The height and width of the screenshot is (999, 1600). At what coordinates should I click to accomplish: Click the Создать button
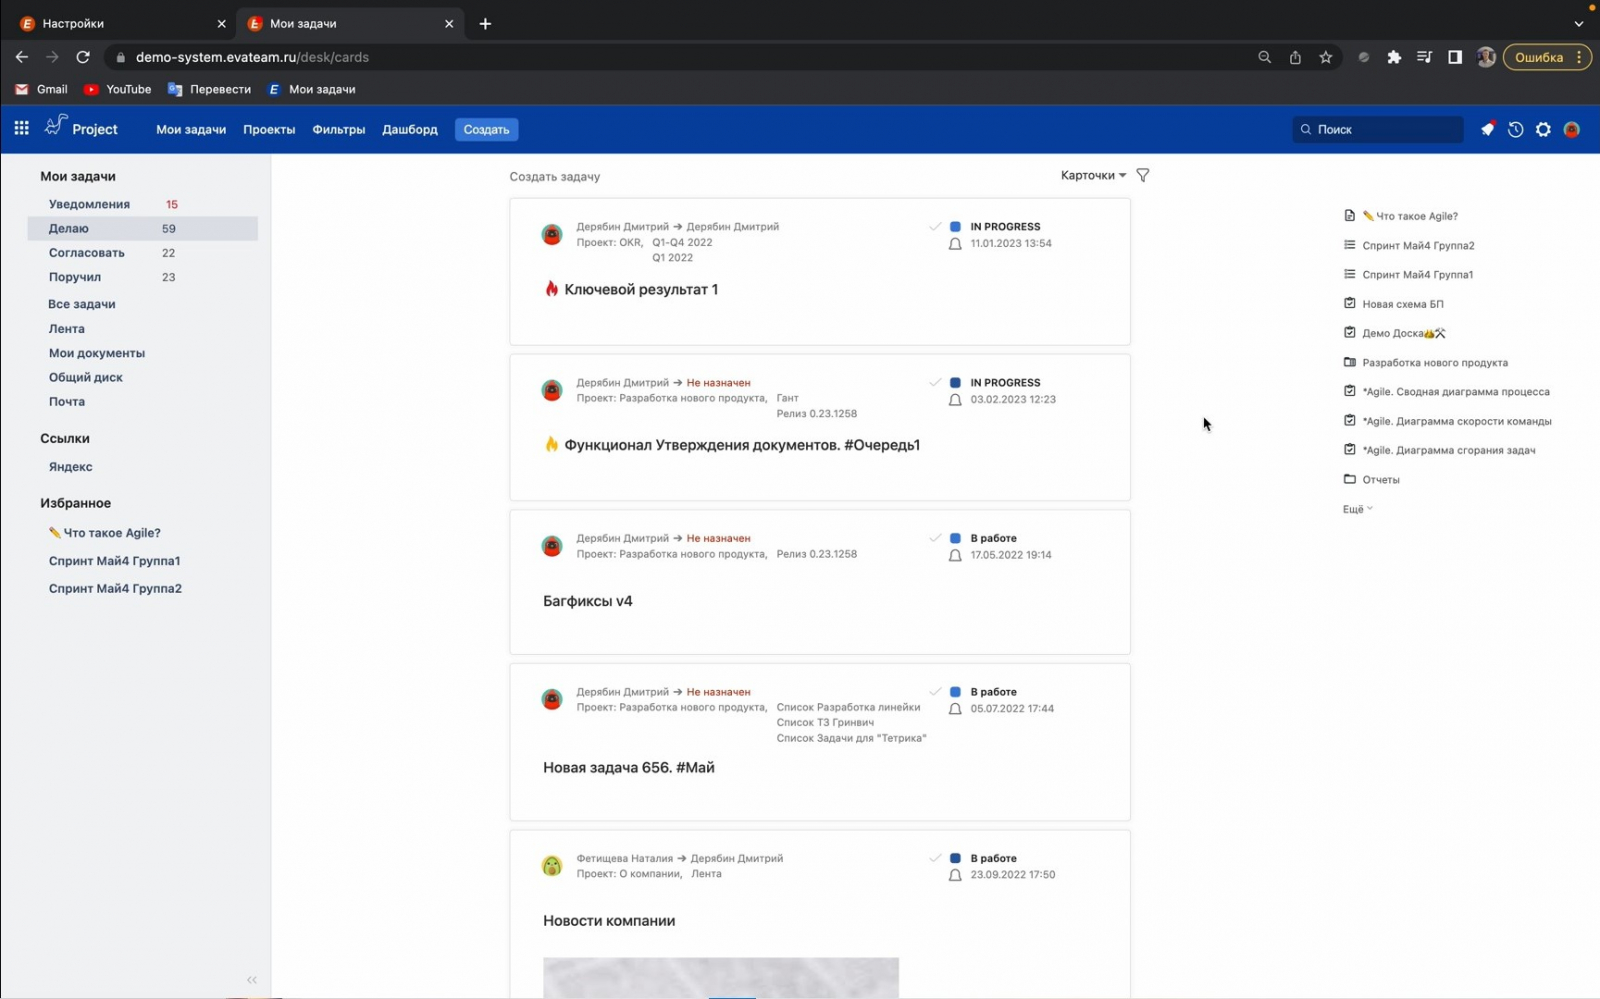486,129
